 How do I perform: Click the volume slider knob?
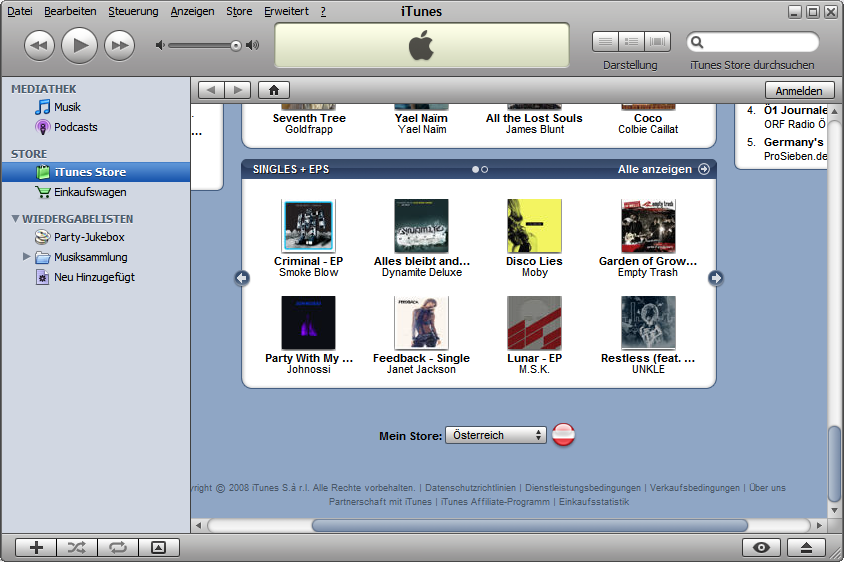pos(236,45)
